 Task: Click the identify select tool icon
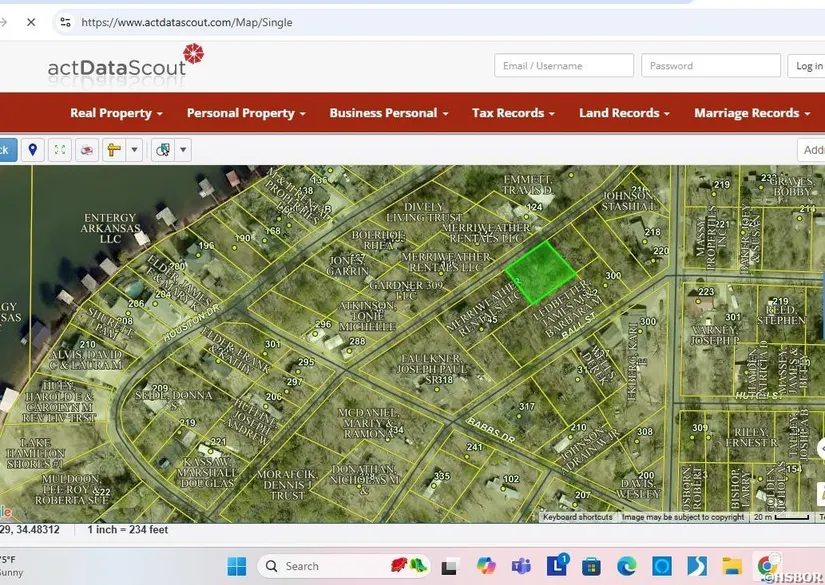tap(163, 150)
